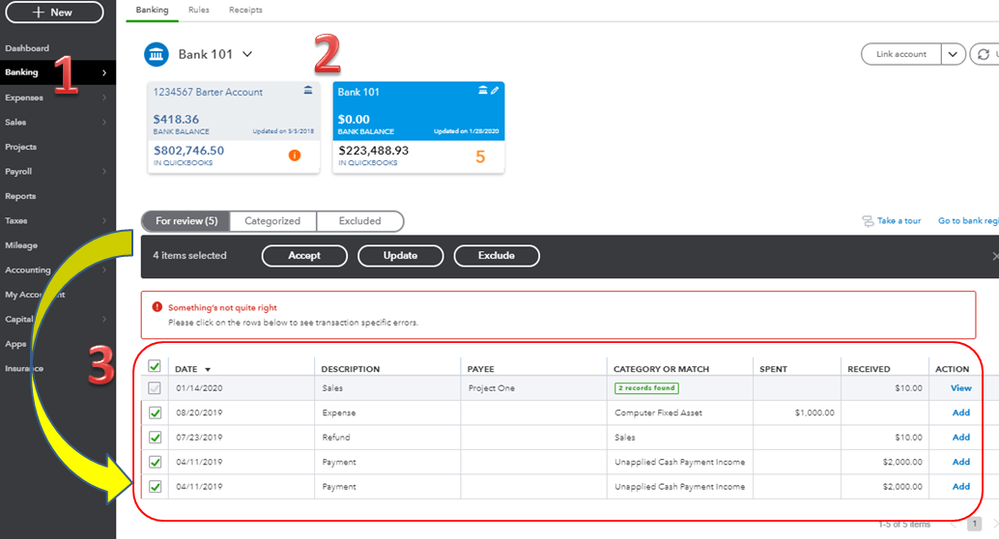This screenshot has height=539, width=999.
Task: Click the refresh update icon
Action: tap(983, 54)
